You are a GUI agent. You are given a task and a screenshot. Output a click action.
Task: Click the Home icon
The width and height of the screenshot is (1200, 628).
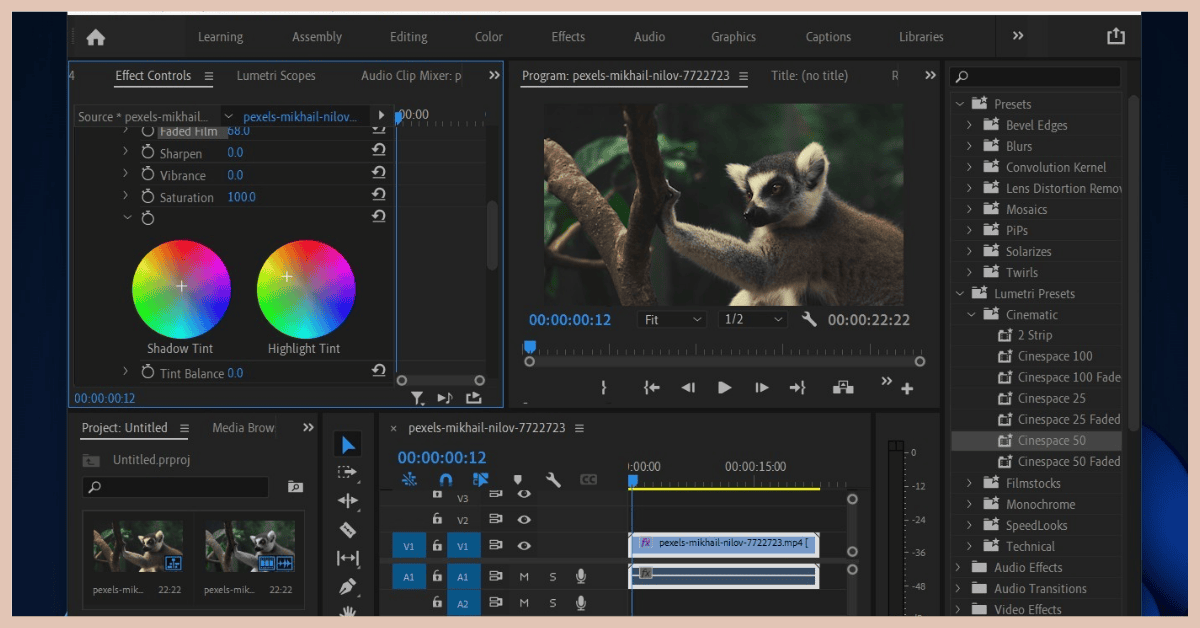click(x=95, y=37)
